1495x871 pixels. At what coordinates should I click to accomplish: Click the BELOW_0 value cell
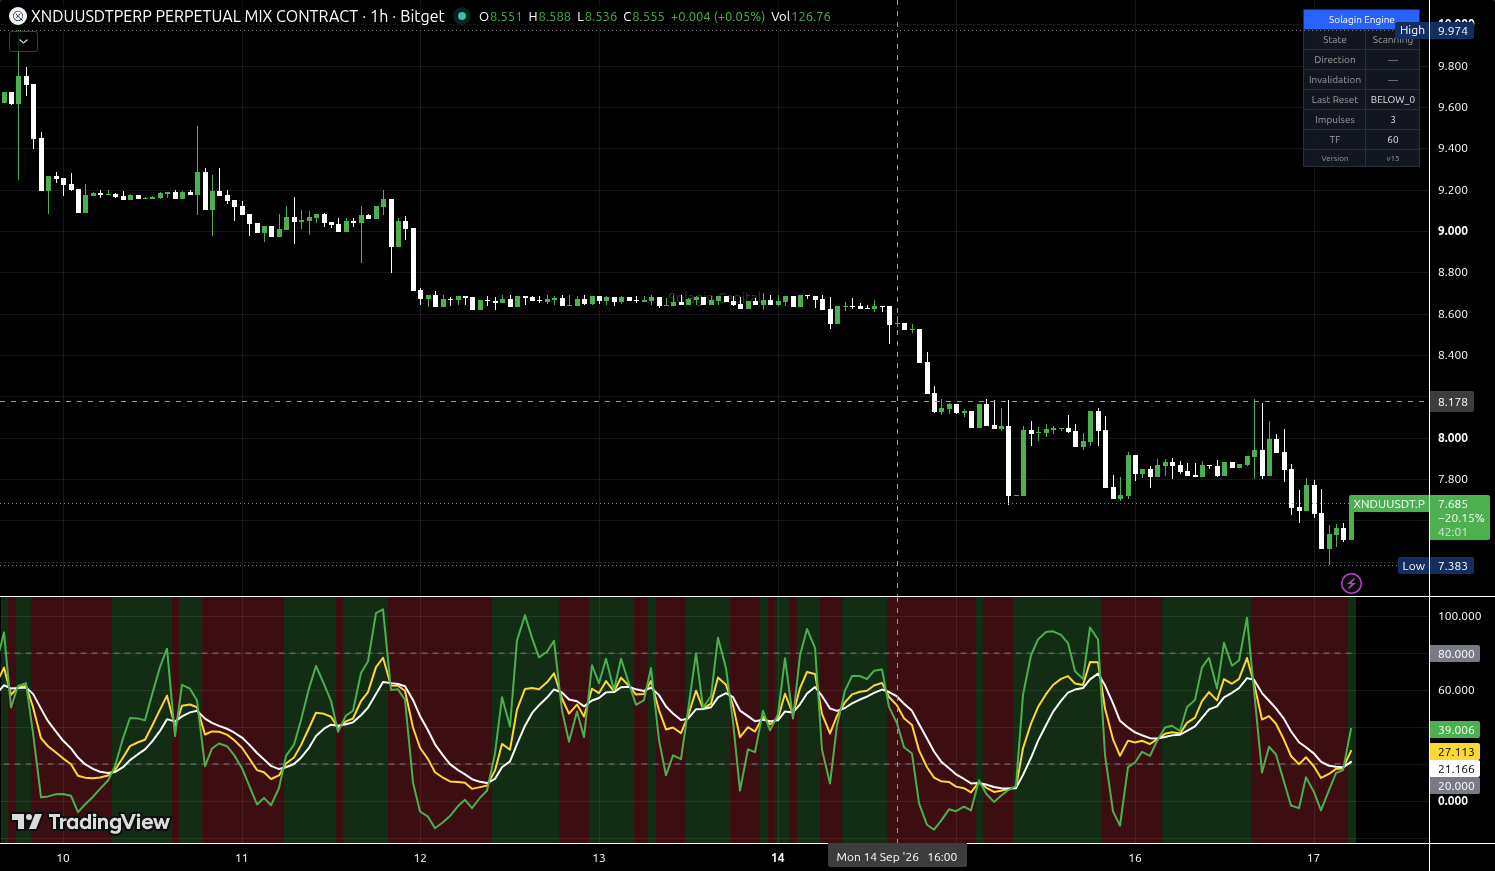(x=1393, y=100)
